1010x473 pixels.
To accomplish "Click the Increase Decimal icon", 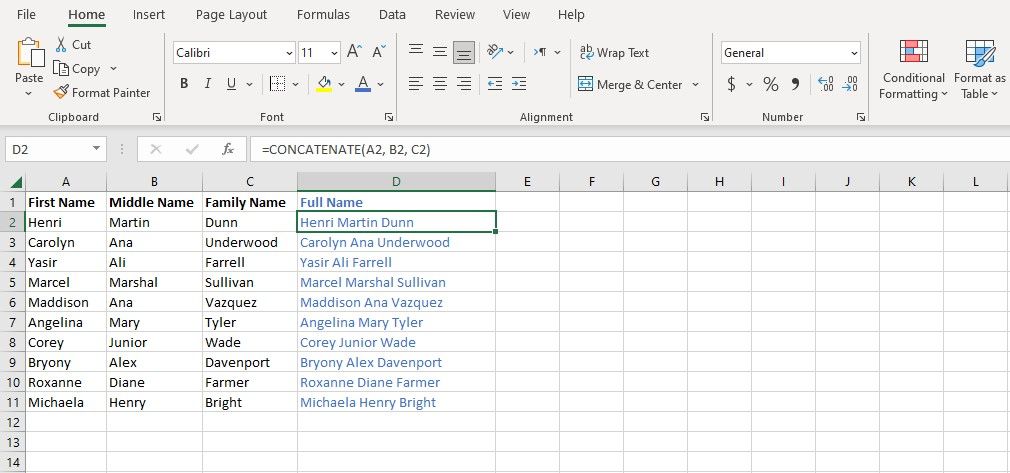I will click(x=825, y=84).
